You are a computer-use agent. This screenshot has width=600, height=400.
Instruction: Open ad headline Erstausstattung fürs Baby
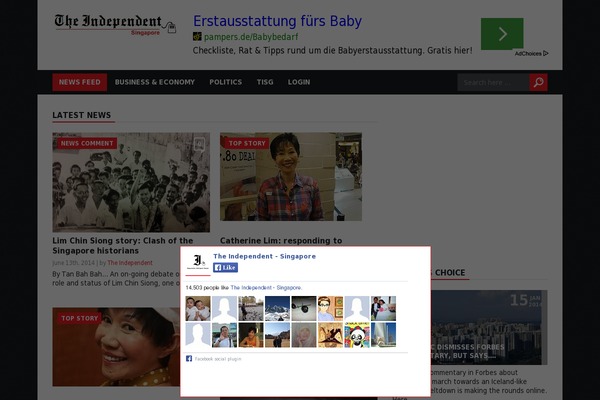point(277,21)
